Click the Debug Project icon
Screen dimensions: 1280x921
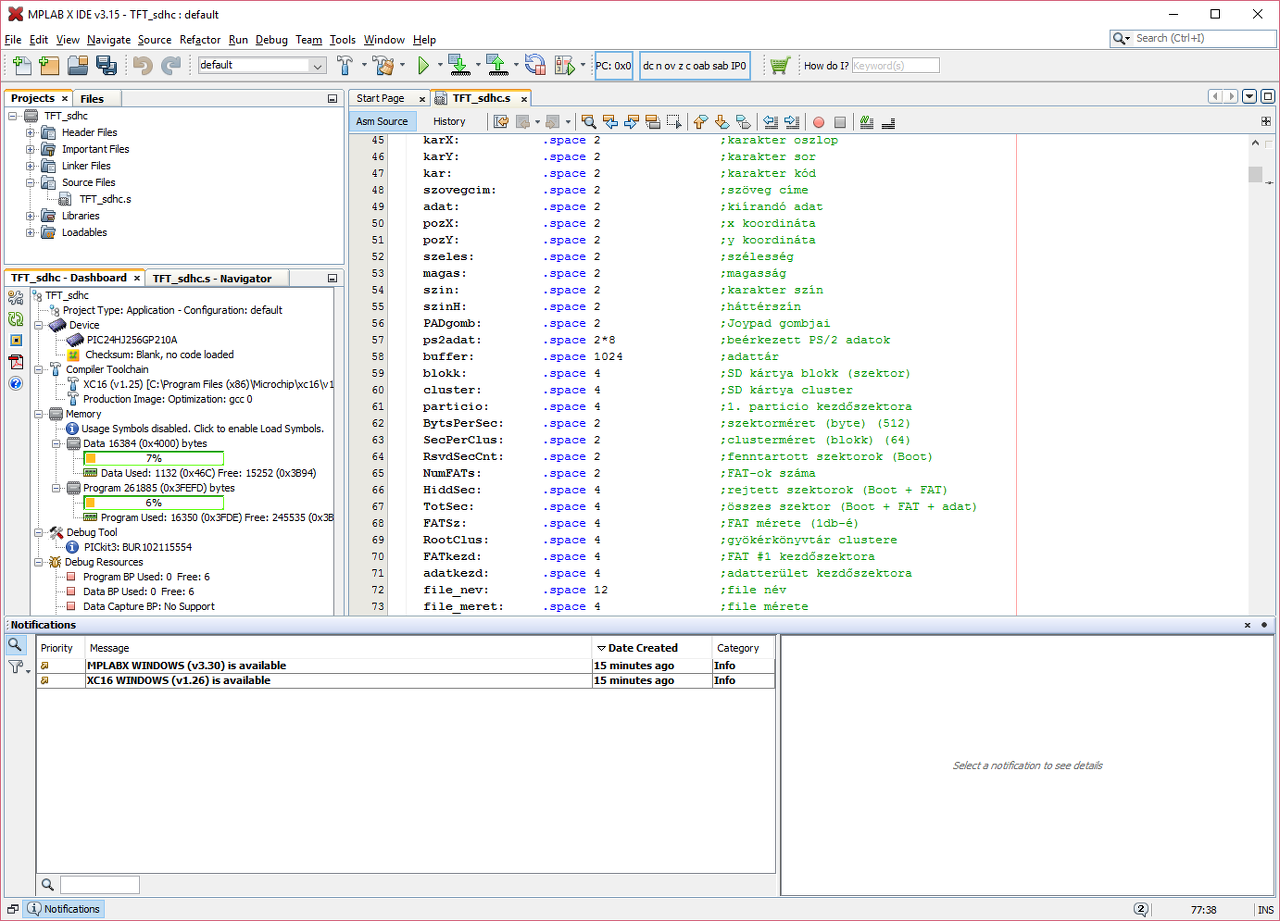coord(562,65)
